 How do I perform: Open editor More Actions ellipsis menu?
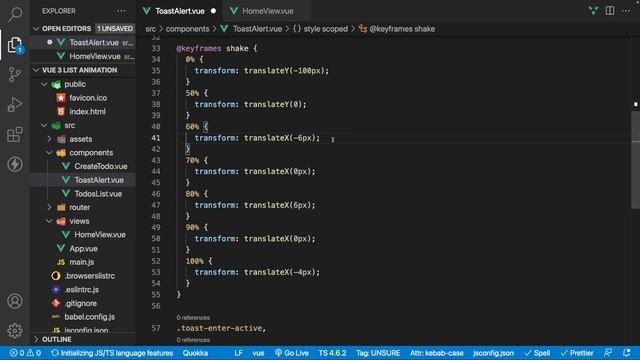[x=626, y=11]
